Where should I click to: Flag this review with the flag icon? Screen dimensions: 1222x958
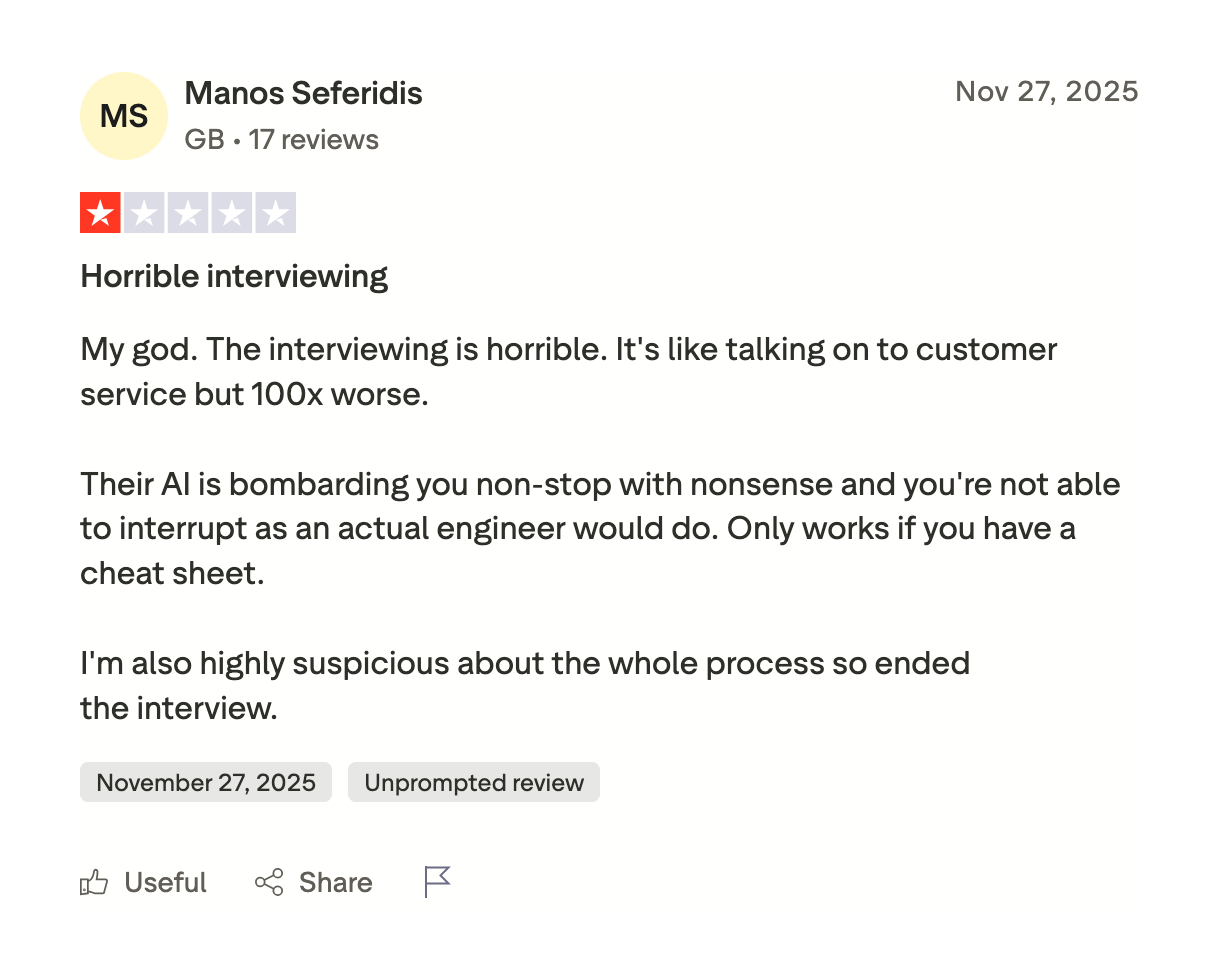(x=437, y=882)
